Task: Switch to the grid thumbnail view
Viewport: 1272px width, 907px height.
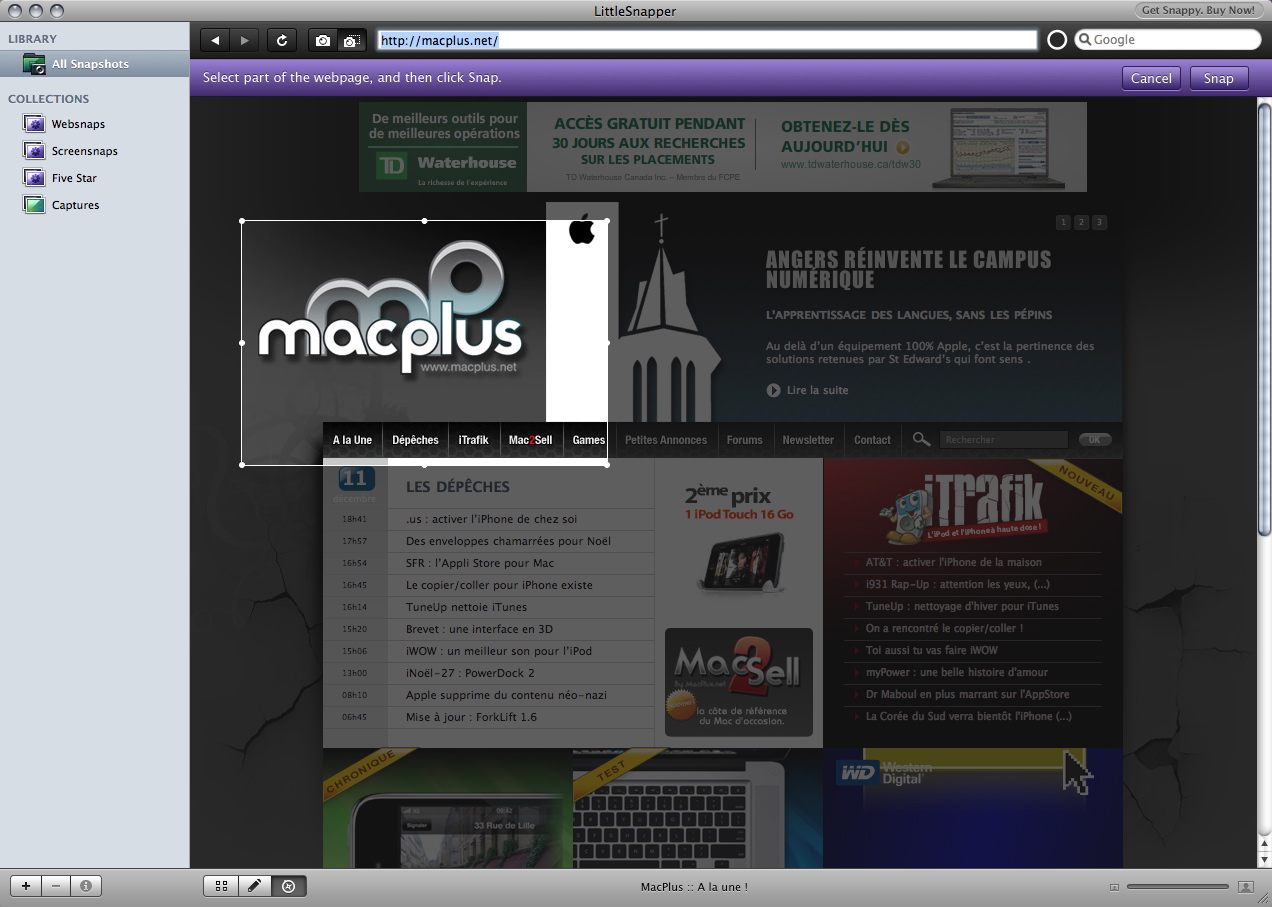Action: coord(221,886)
